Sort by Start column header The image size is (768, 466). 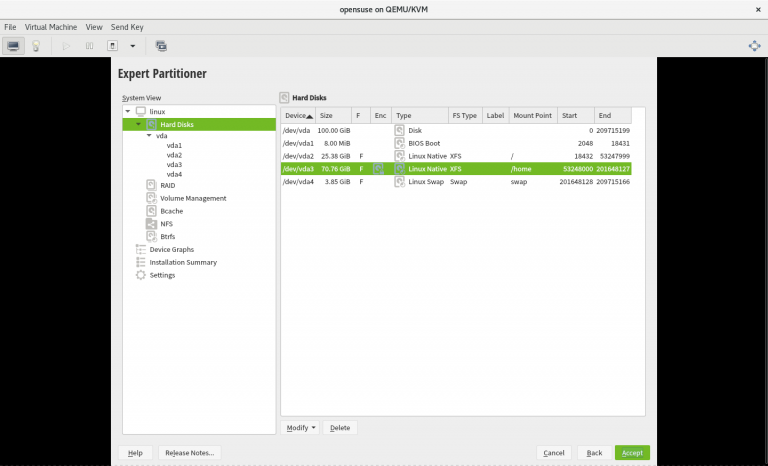click(576, 116)
